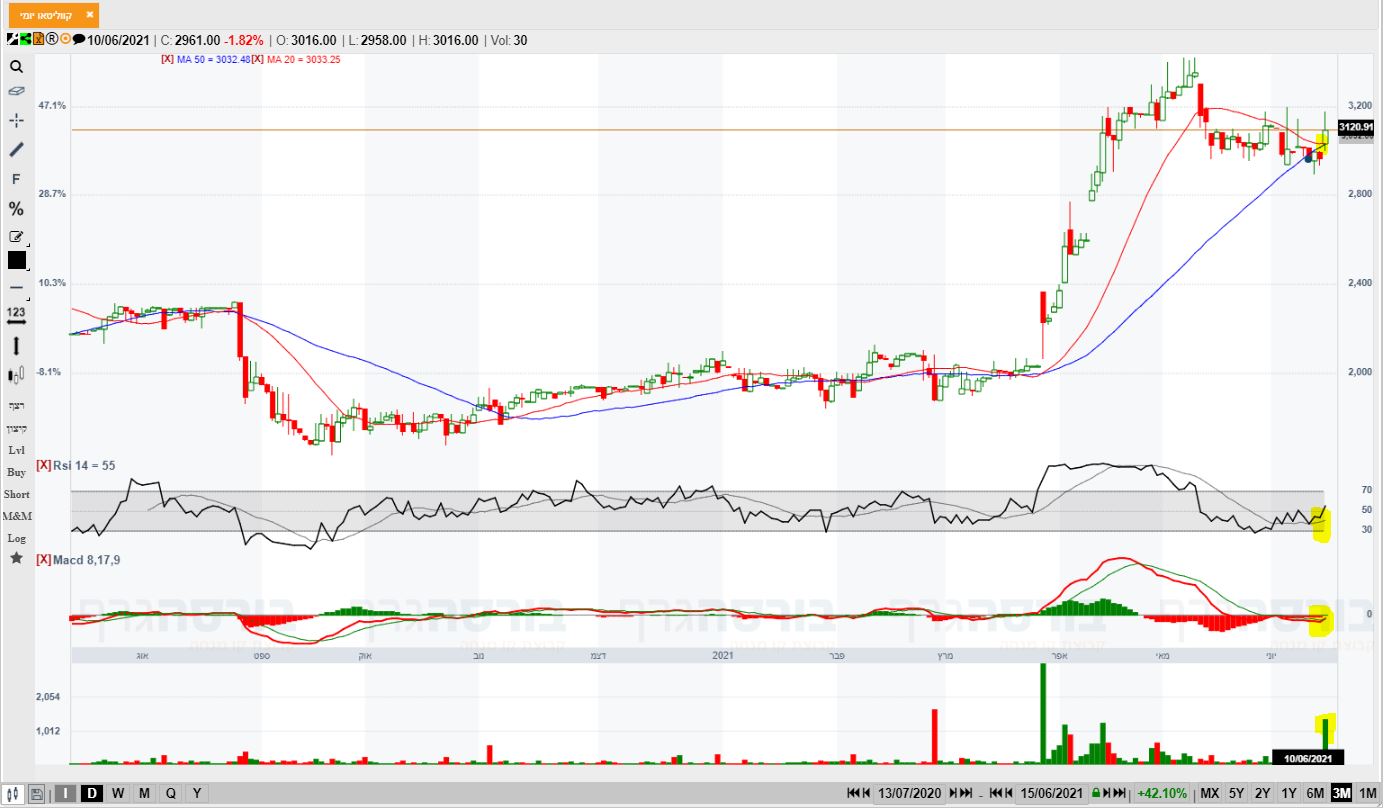Open the Fibonacci F tool
Screen dimensions: 1387x809
click(16, 179)
